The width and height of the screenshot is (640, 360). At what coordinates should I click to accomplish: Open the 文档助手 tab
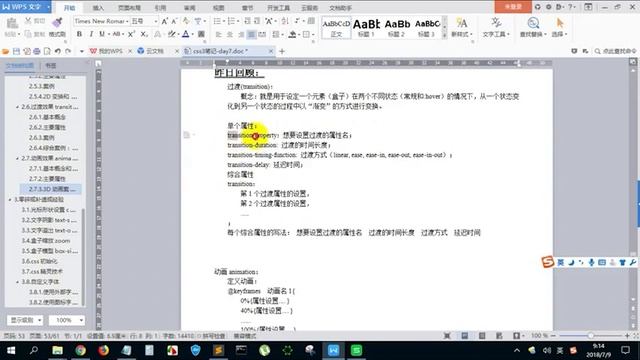coord(340,8)
